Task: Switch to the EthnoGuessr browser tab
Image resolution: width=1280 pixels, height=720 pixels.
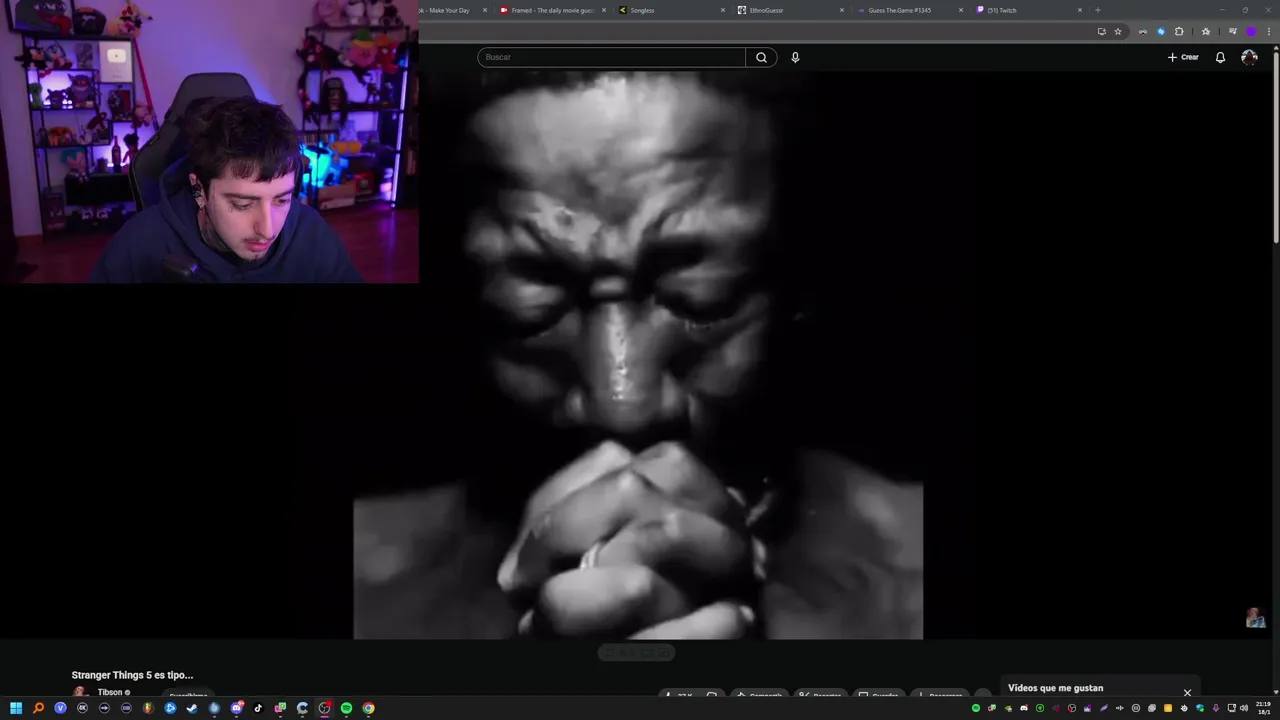Action: click(789, 10)
